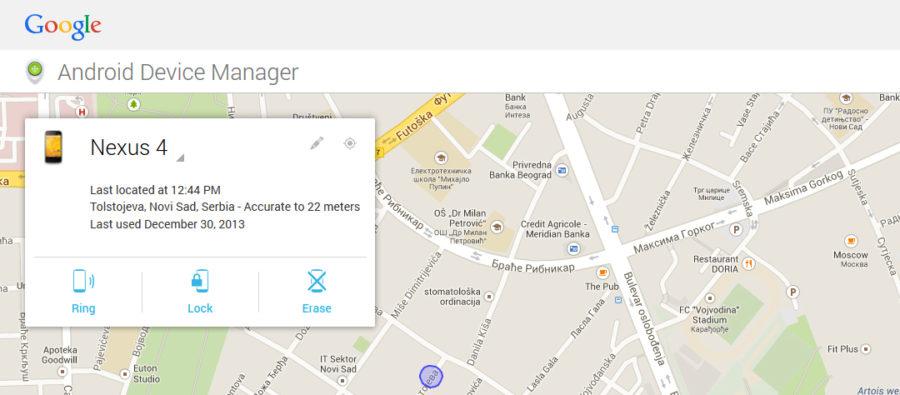Click the Android Device Manager title
The image size is (900, 395).
click(178, 72)
